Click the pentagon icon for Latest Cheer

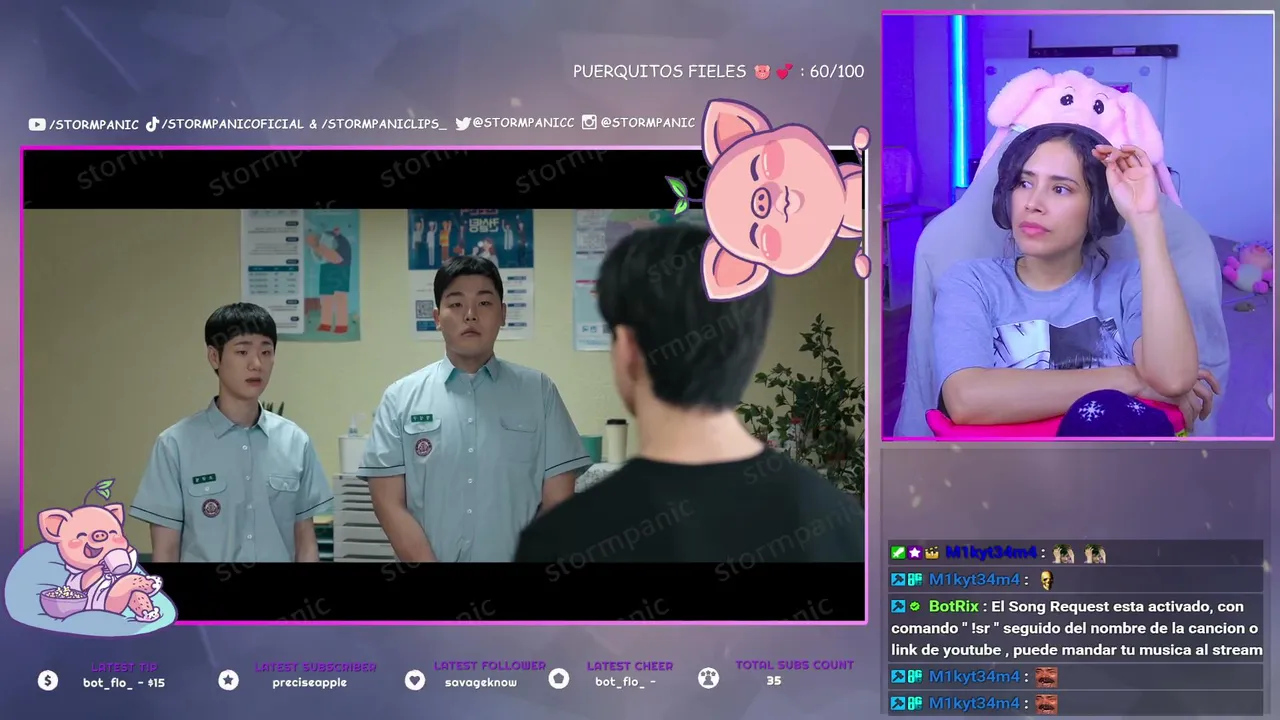(559, 679)
